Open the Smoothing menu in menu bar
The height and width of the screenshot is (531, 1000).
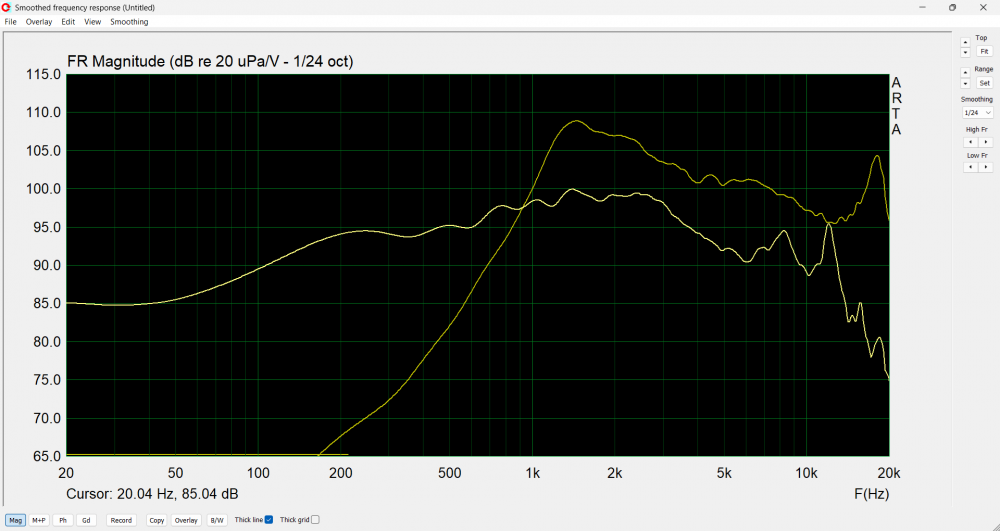coord(129,22)
